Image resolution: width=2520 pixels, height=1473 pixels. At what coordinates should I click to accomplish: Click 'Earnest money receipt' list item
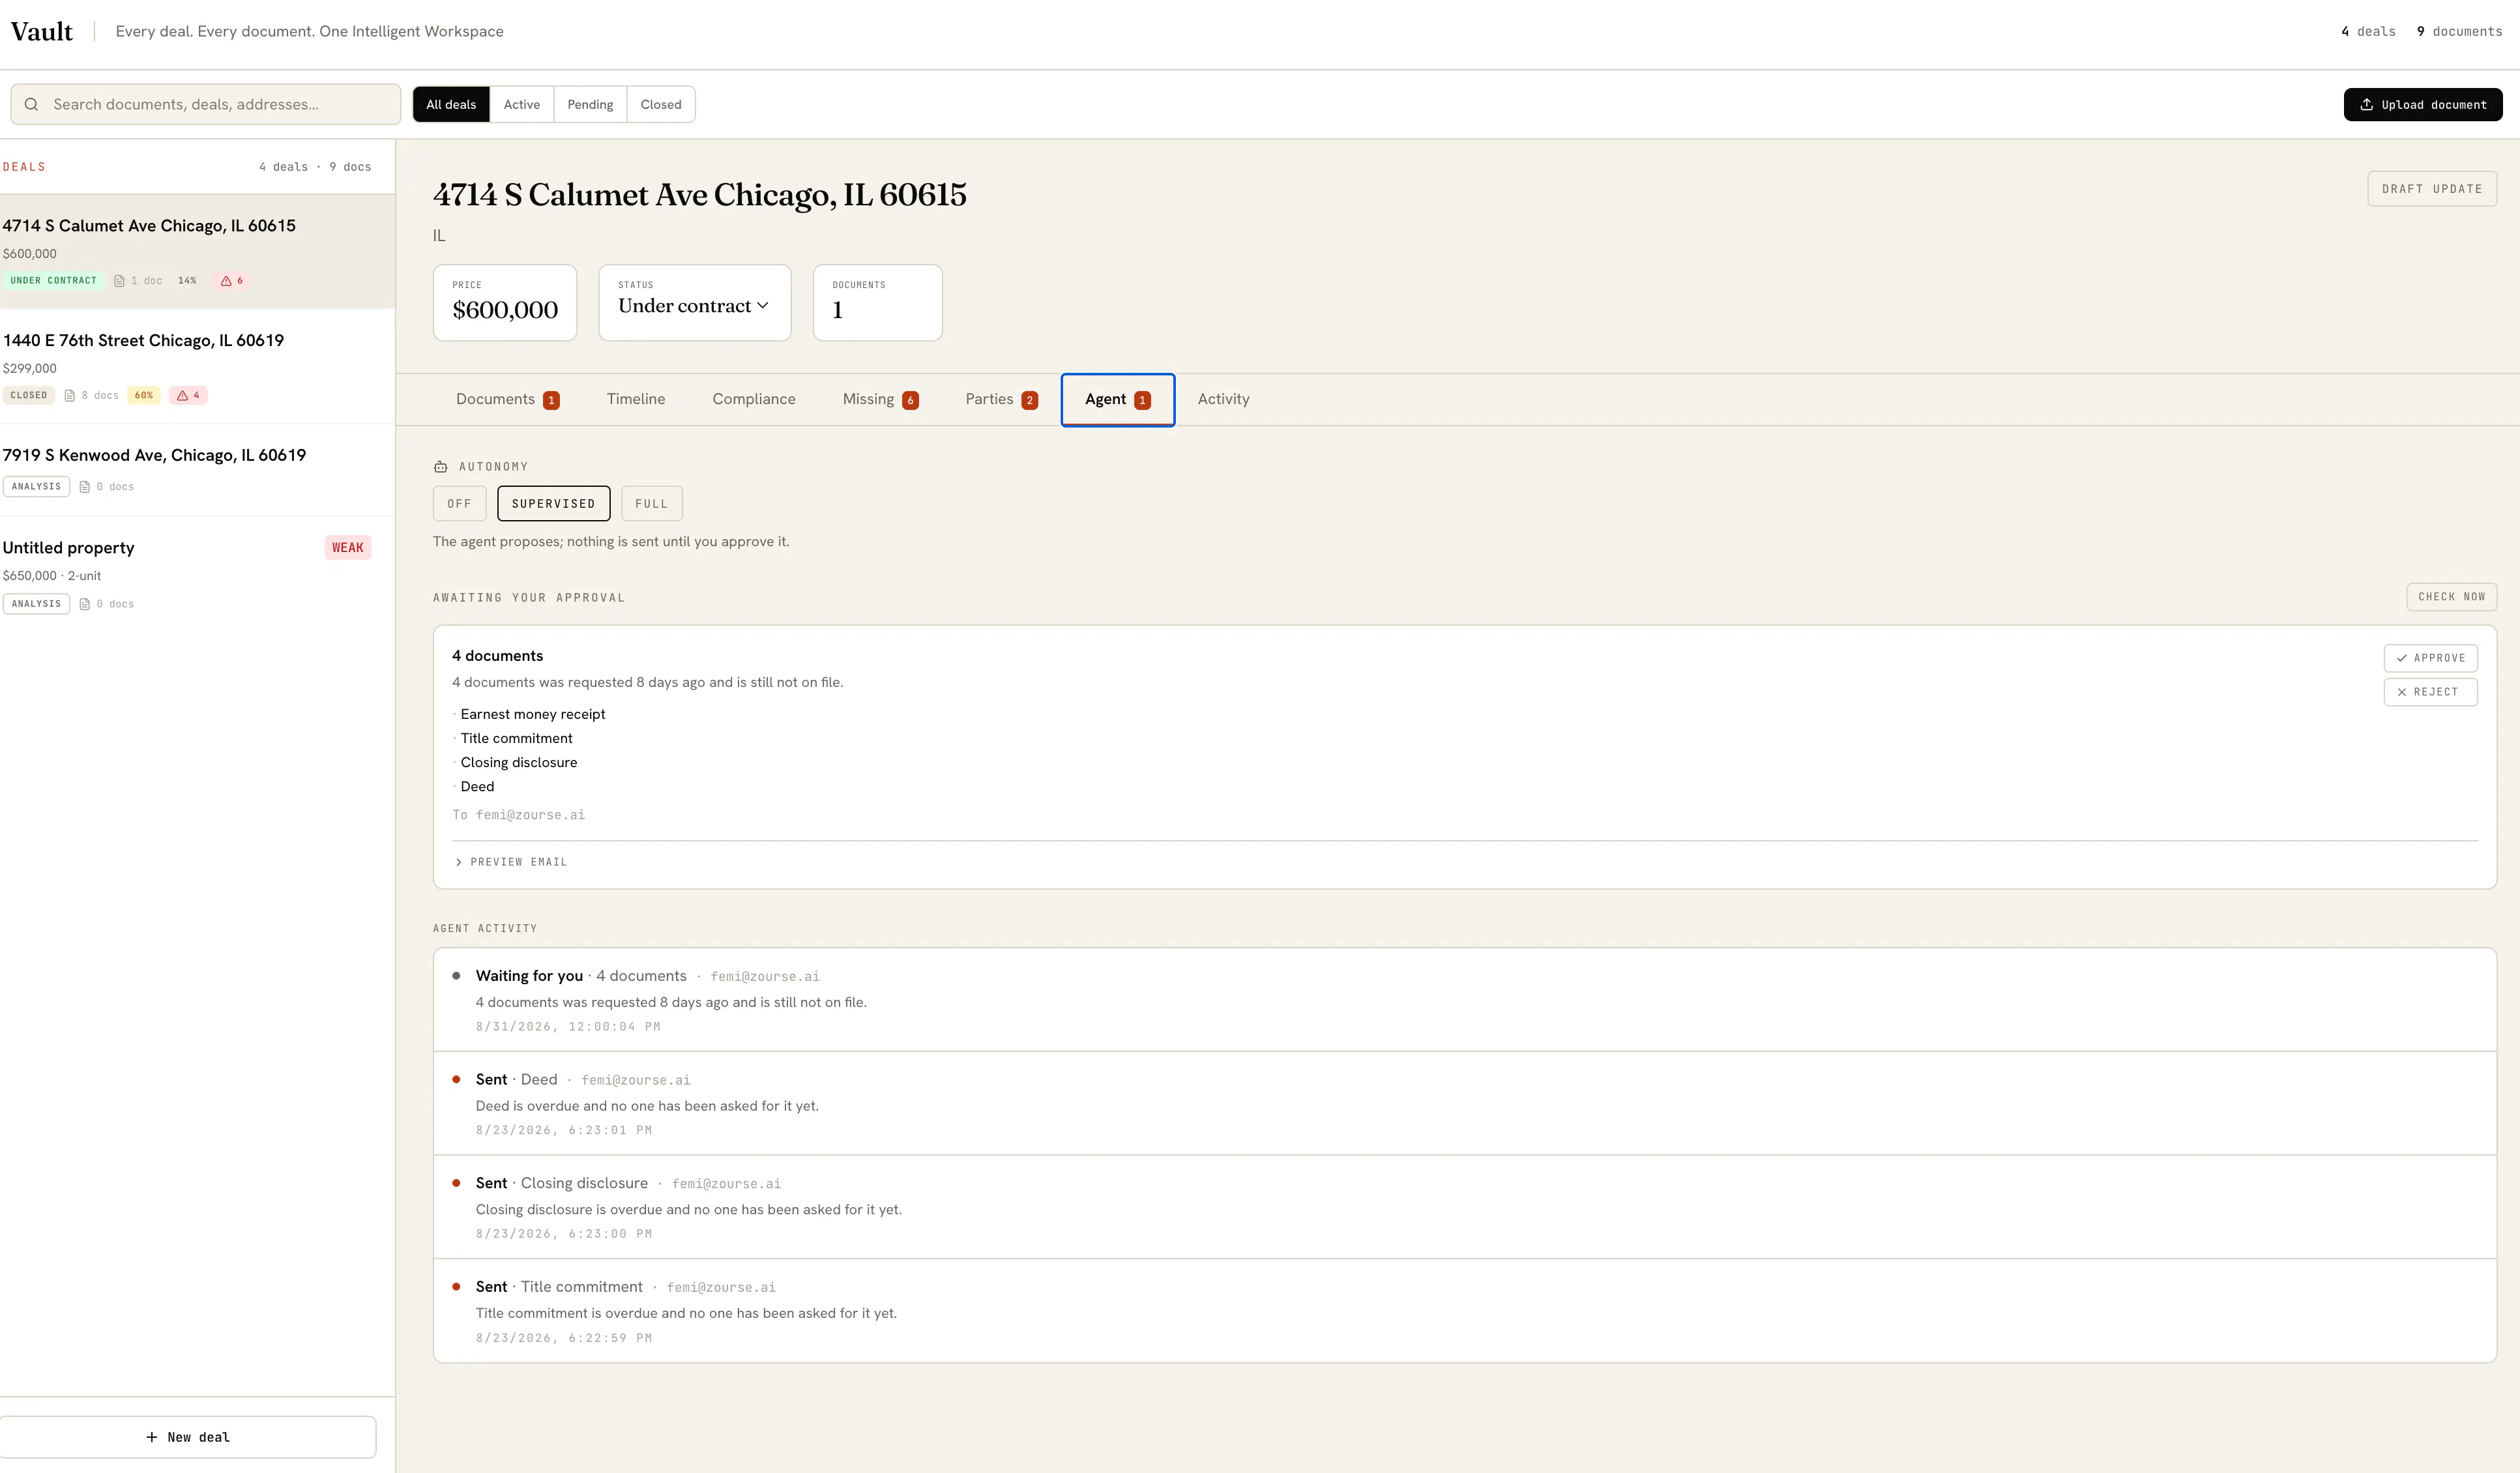[533, 714]
